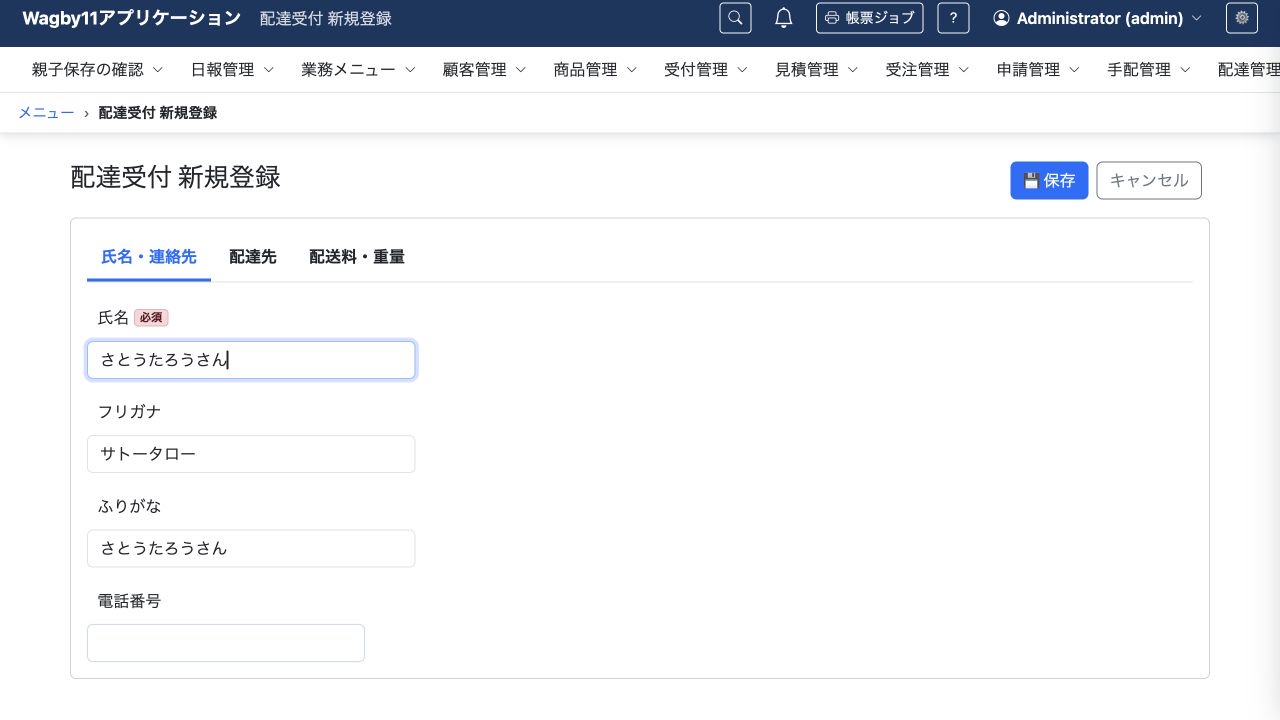Open notifications bell icon

point(784,18)
